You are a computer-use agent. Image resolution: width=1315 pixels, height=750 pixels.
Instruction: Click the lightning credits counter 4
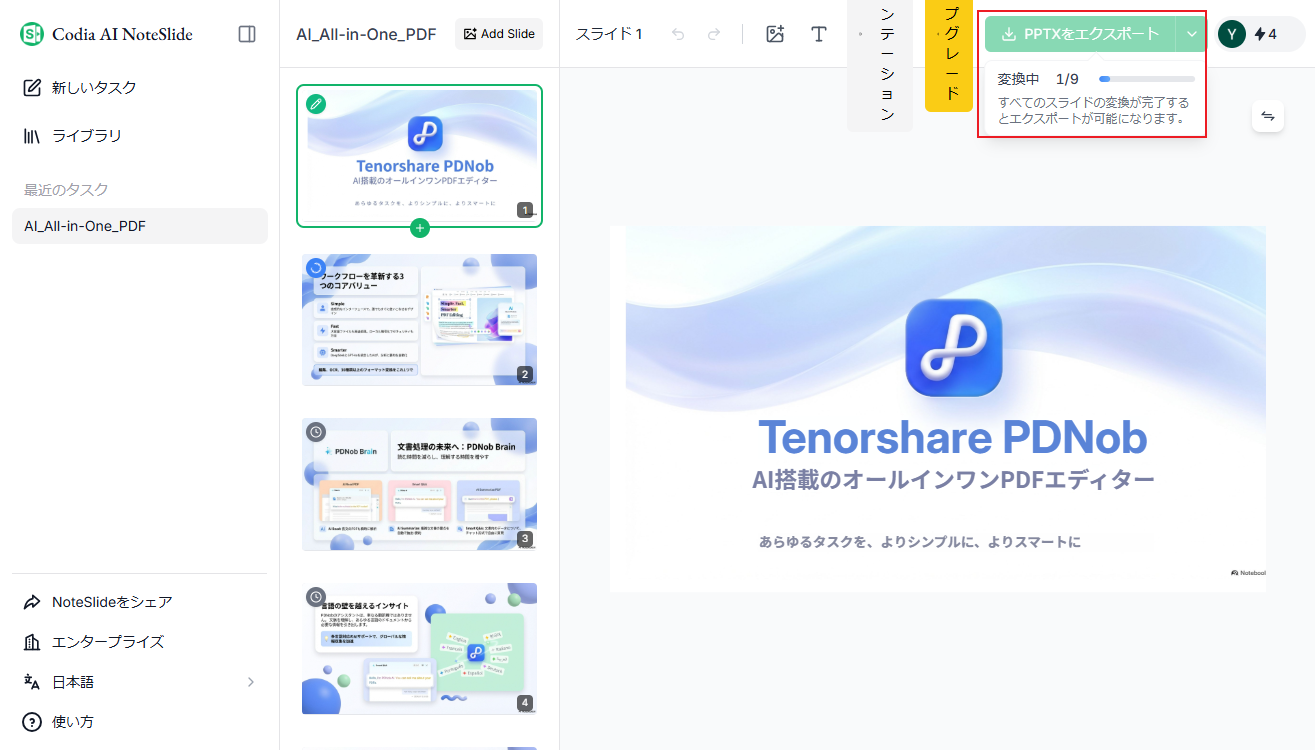click(1265, 34)
